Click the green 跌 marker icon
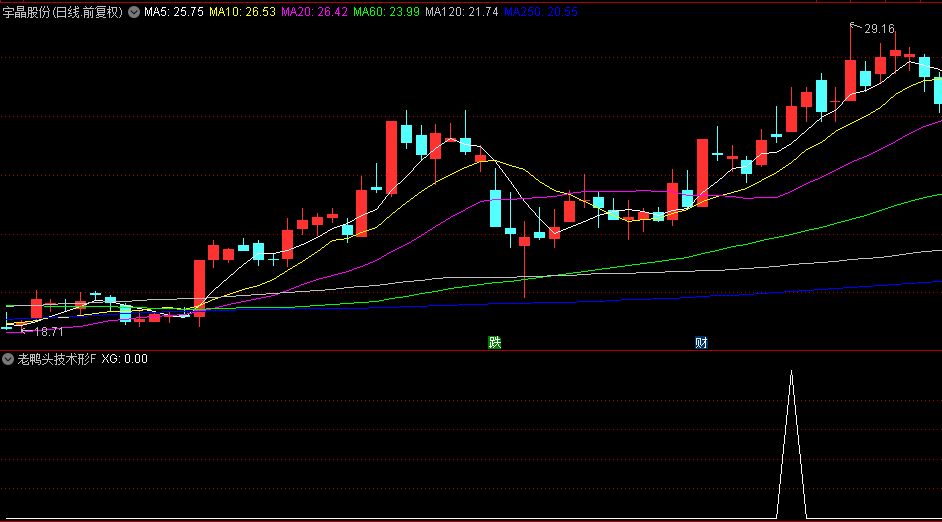Viewport: 942px width, 522px height. tap(494, 342)
